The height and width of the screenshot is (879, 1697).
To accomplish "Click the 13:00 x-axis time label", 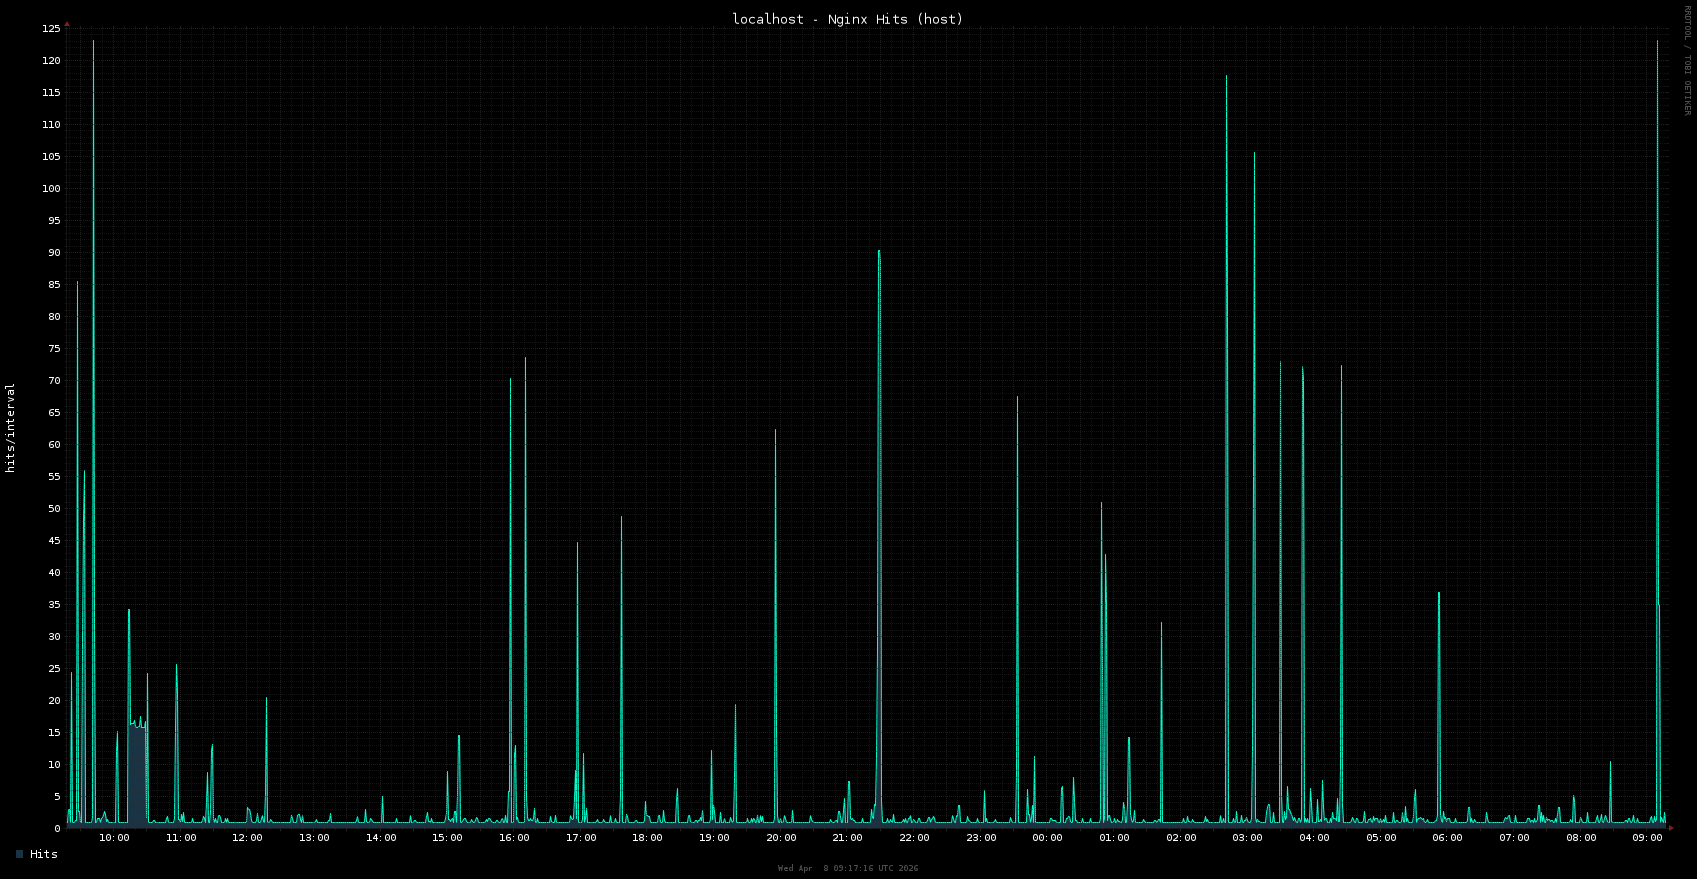I will coord(314,838).
